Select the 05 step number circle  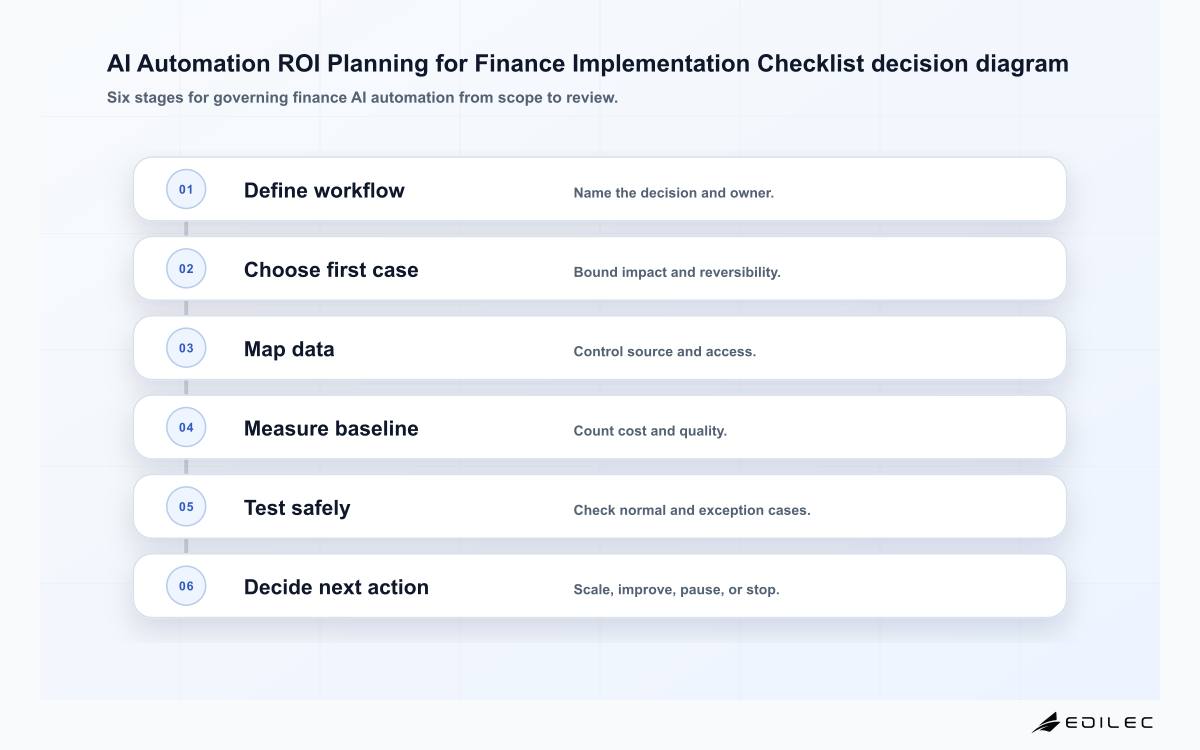(x=186, y=506)
